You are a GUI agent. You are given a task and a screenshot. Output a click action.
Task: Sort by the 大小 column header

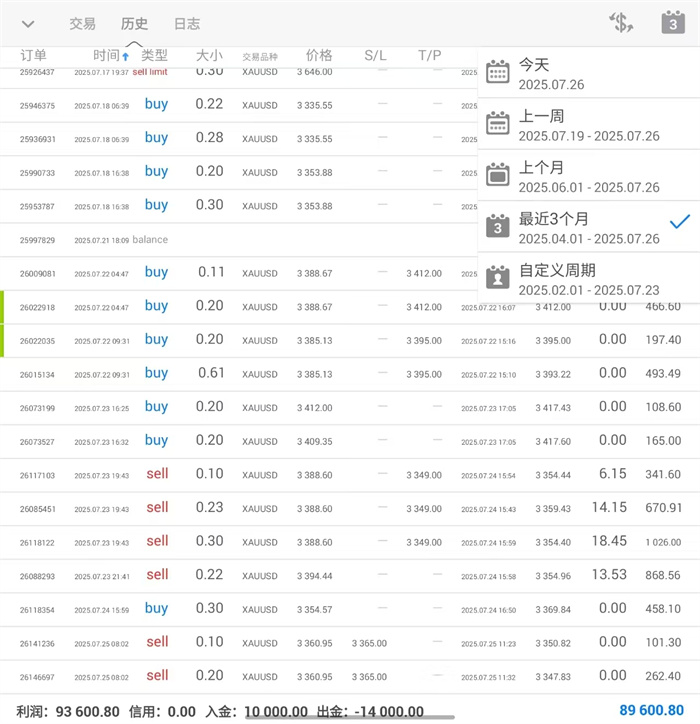point(209,55)
